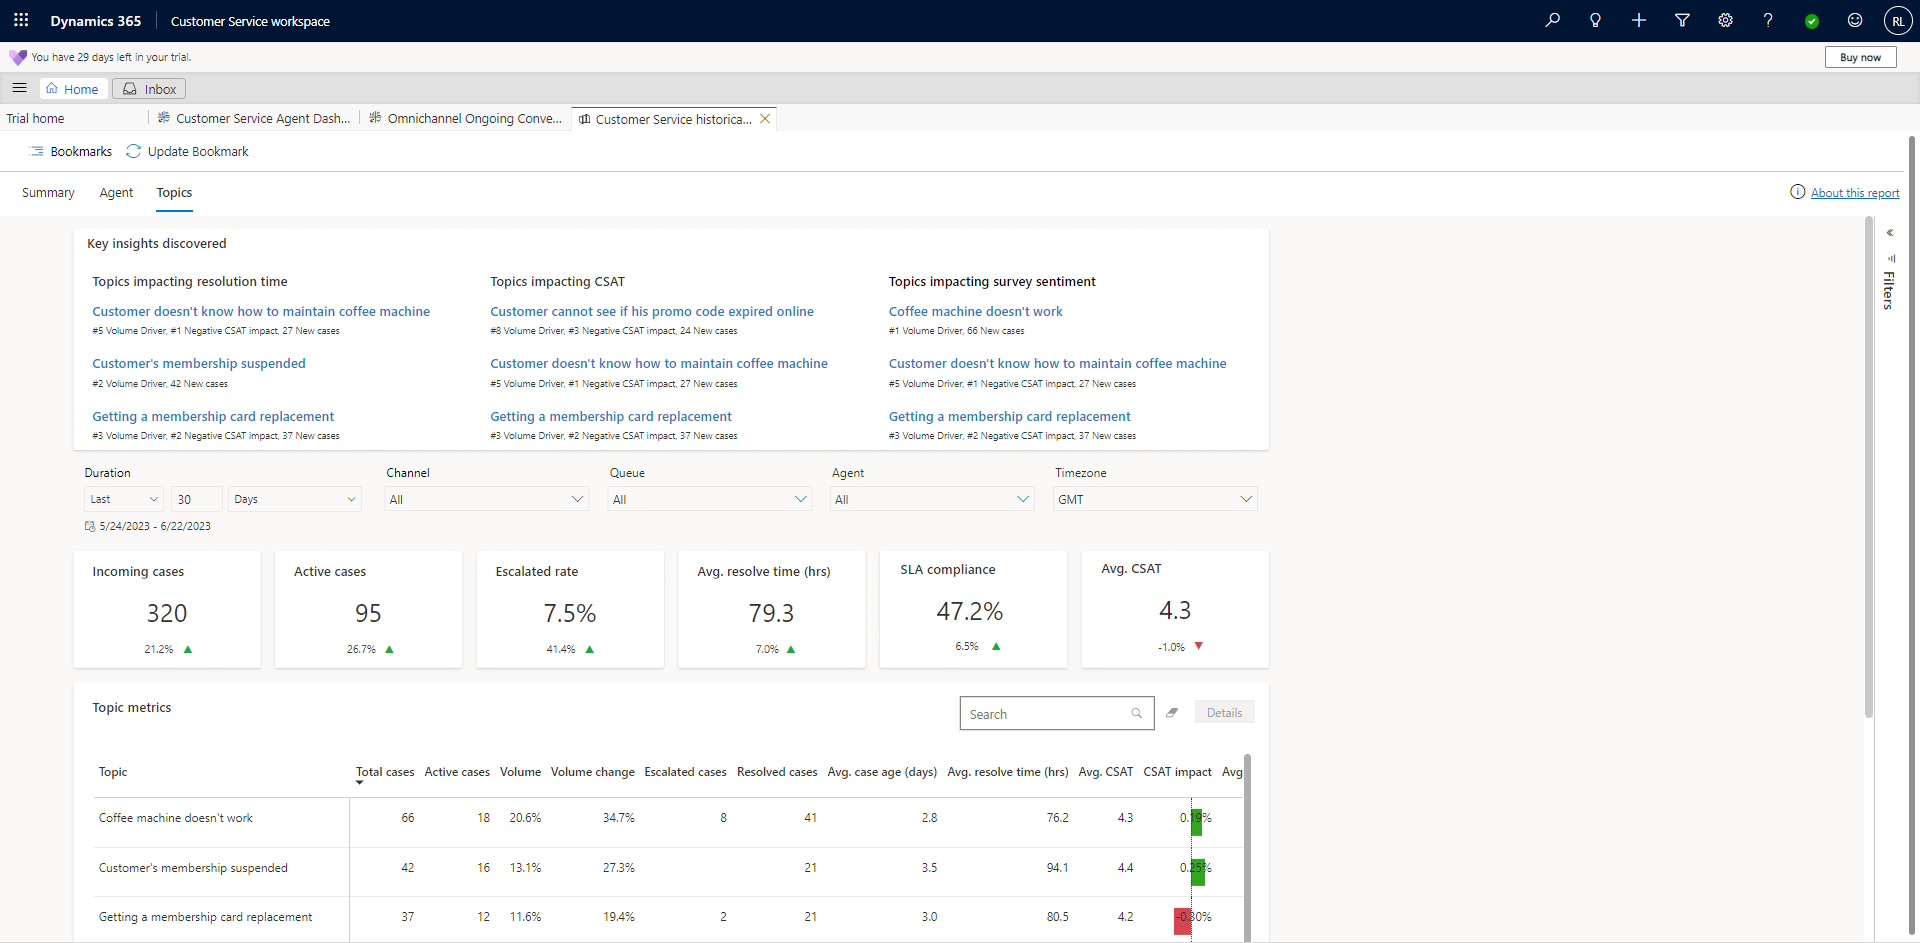Check environment status via green checkmark icon
This screenshot has width=1920, height=943.
(x=1812, y=21)
